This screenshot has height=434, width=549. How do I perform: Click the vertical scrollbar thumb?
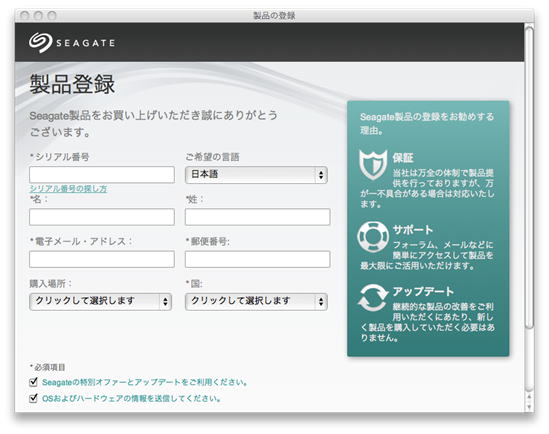pos(529,178)
